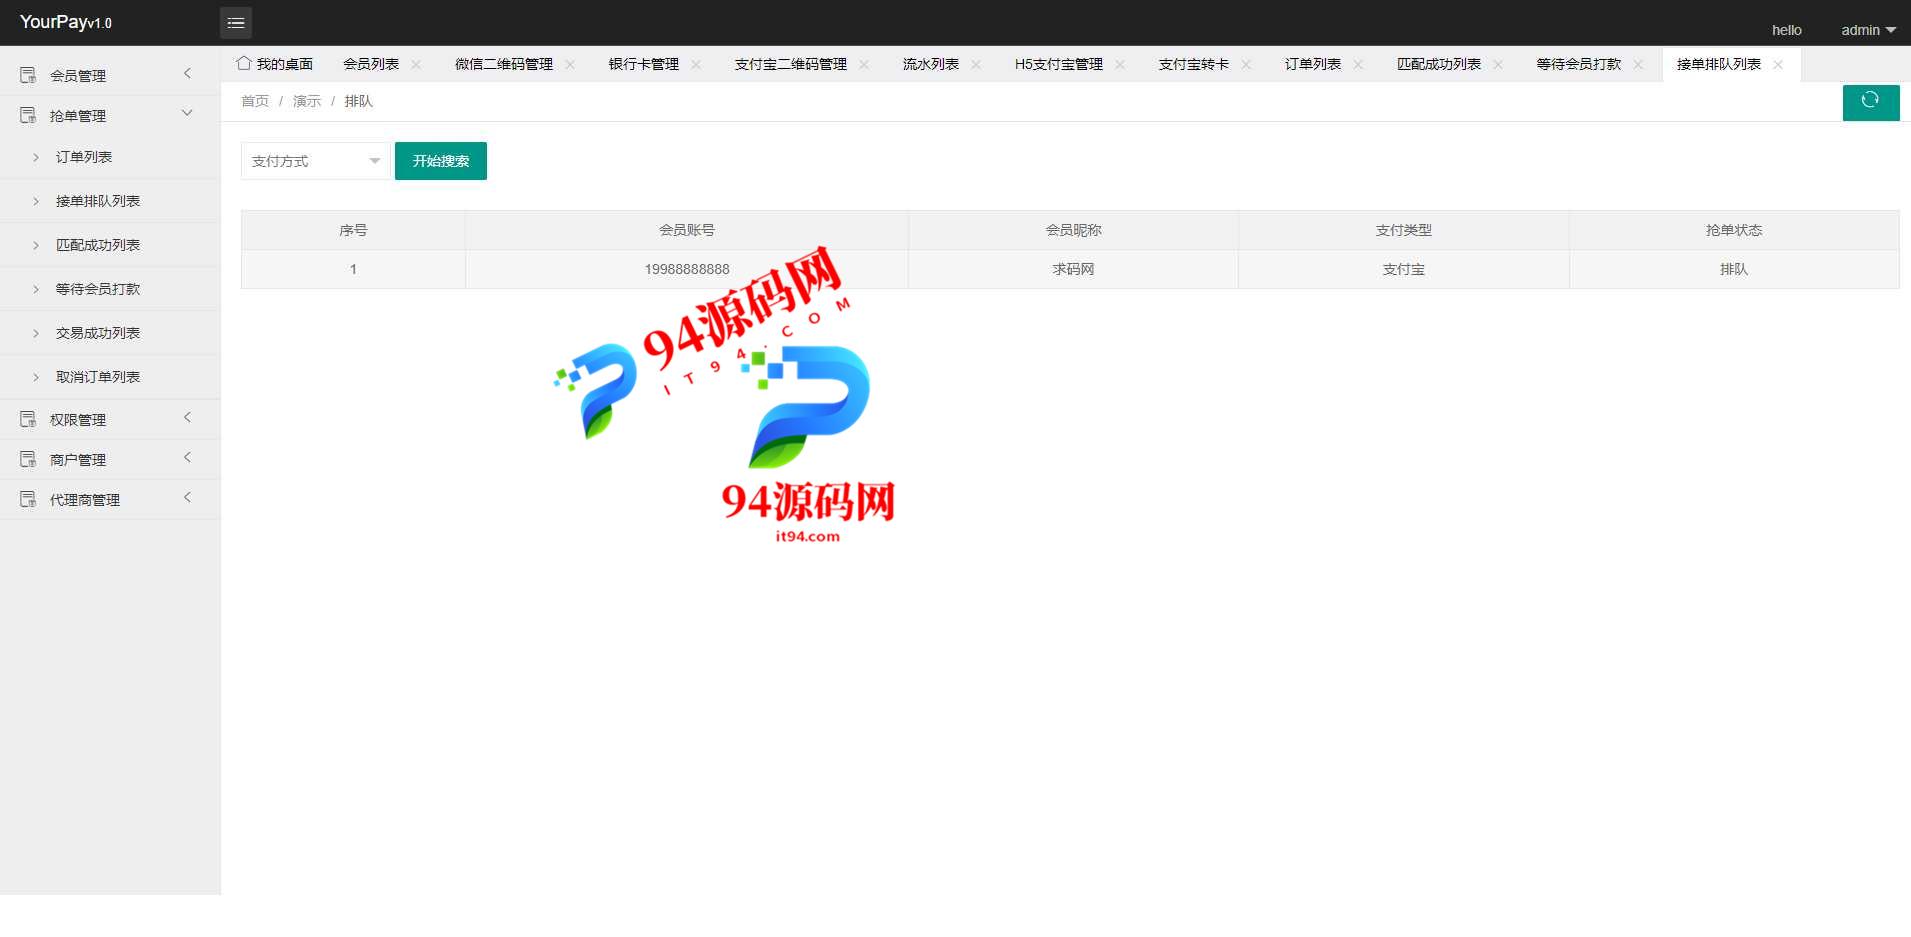Viewport: 1911px width, 937px height.
Task: Click the 支付类型 column header
Action: [x=1404, y=230]
